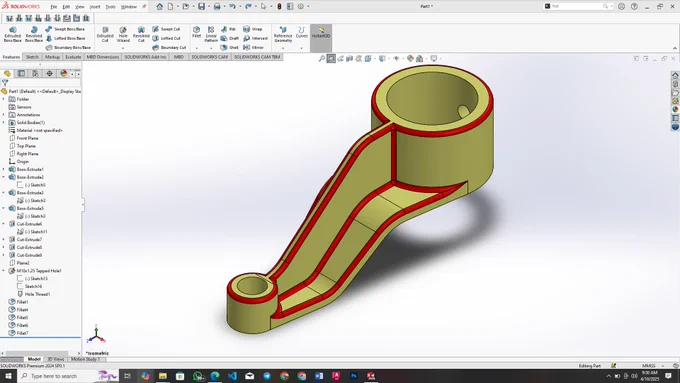Open the Reference Geometry dropdown arrow
Image resolution: width=680 pixels, height=383 pixels.
click(283, 48)
